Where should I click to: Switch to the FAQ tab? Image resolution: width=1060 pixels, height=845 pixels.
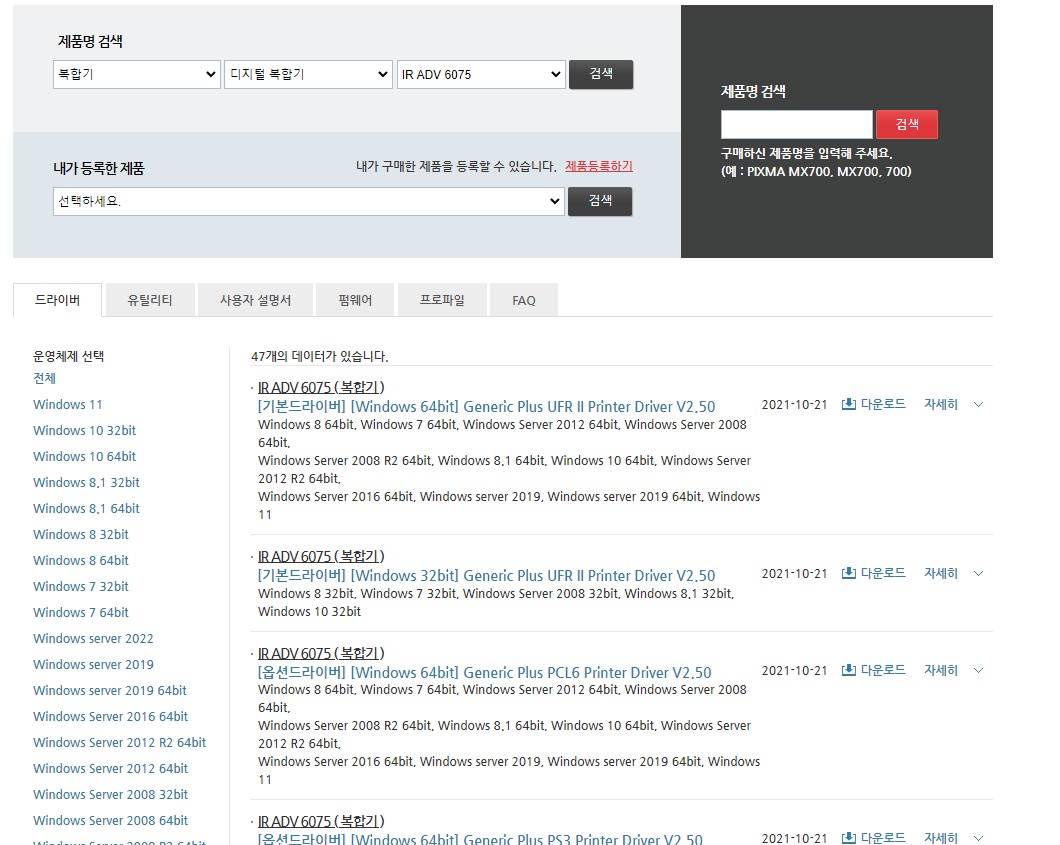[x=524, y=300]
